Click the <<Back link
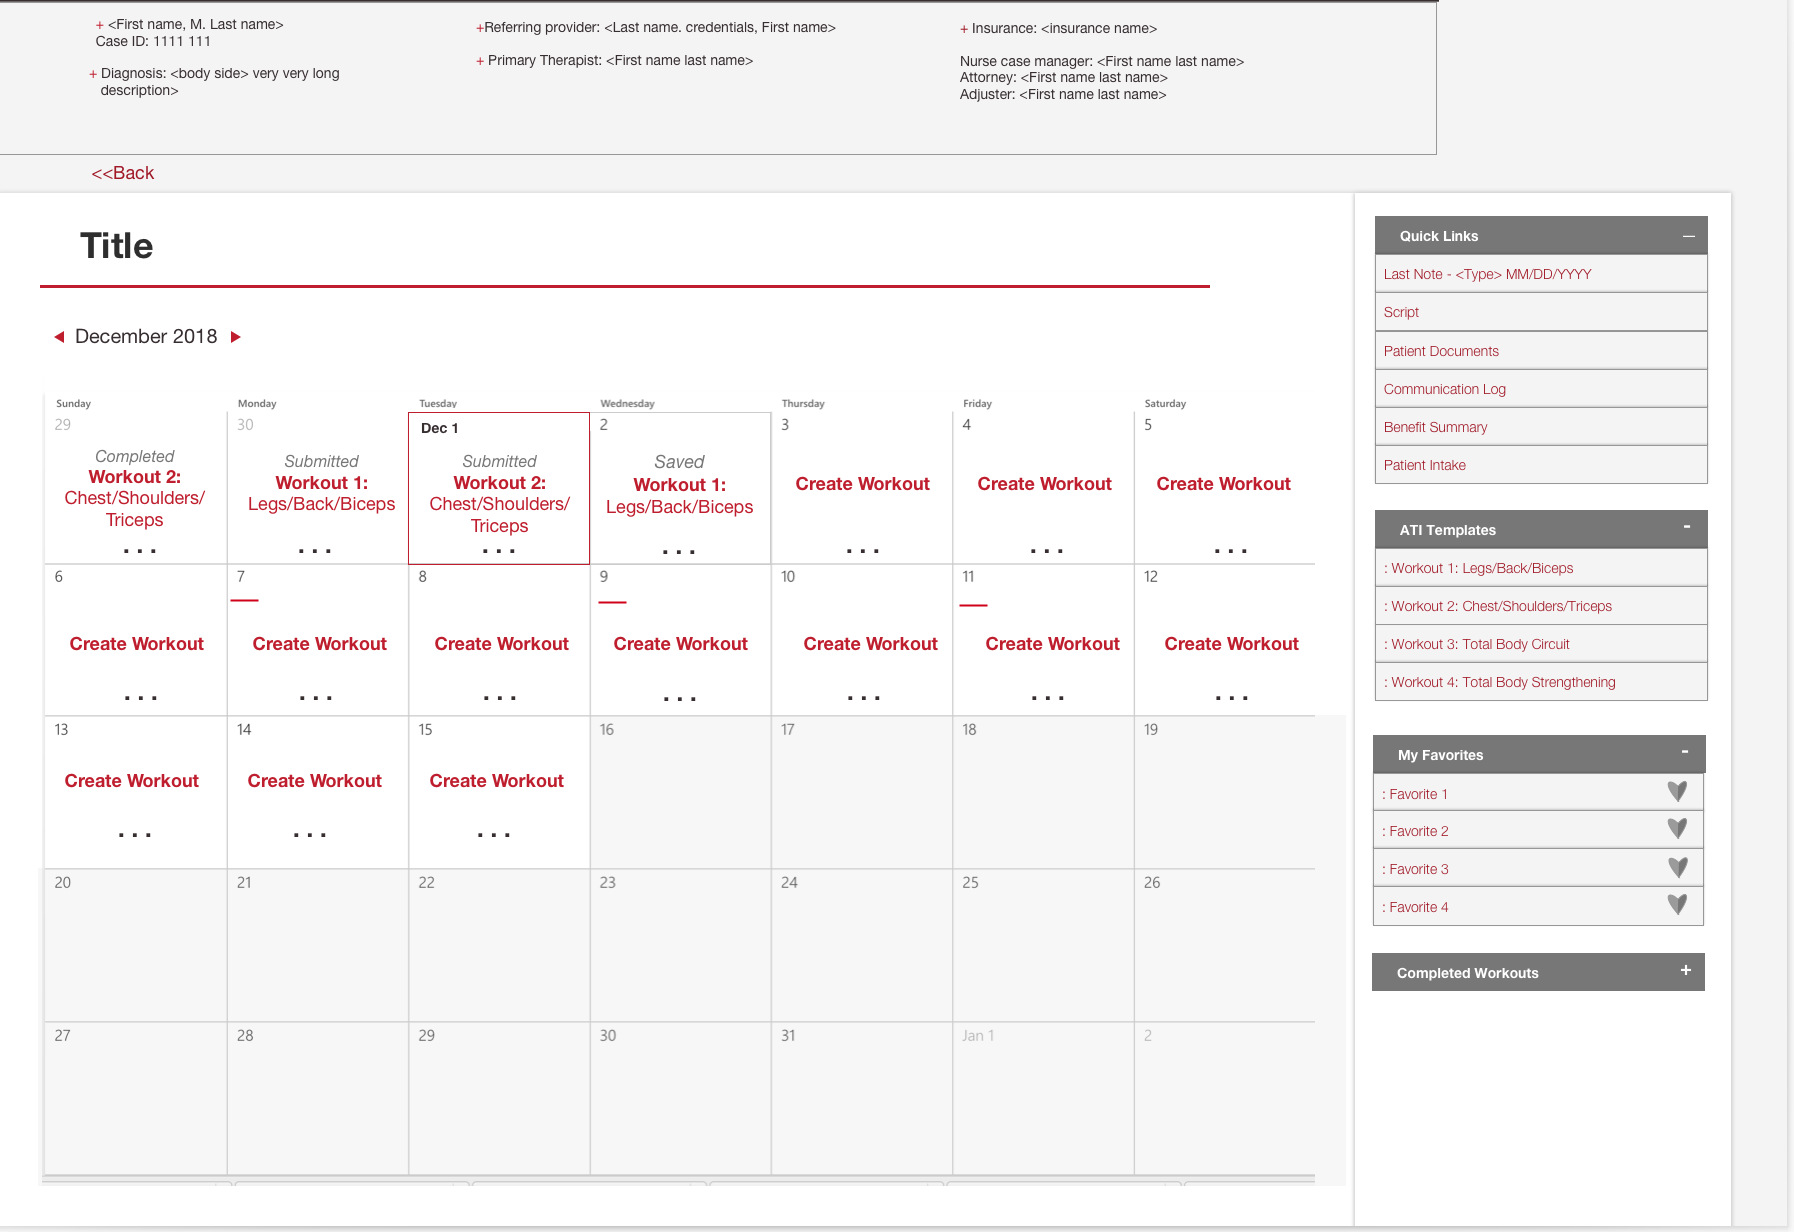Image resolution: width=1794 pixels, height=1232 pixels. 122,173
